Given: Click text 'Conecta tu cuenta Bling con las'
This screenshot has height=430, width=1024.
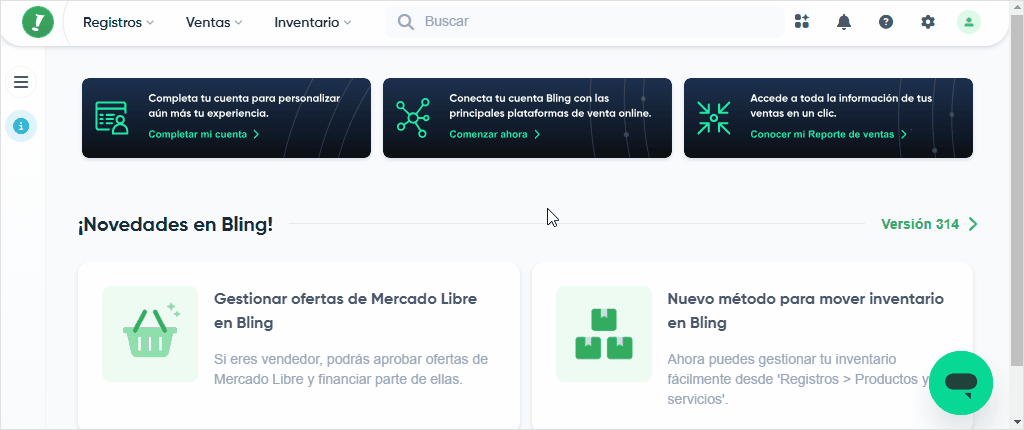Looking at the screenshot, I should (529, 98).
